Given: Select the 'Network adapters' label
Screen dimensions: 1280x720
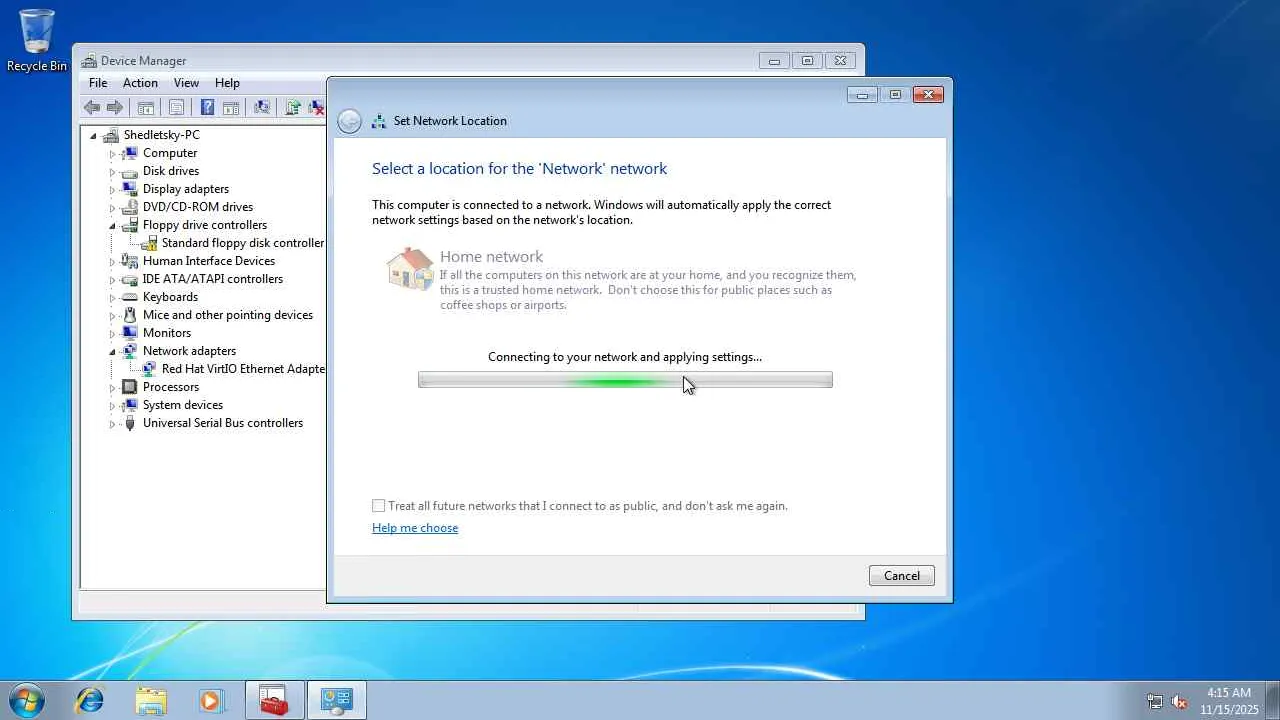Looking at the screenshot, I should [x=190, y=351].
